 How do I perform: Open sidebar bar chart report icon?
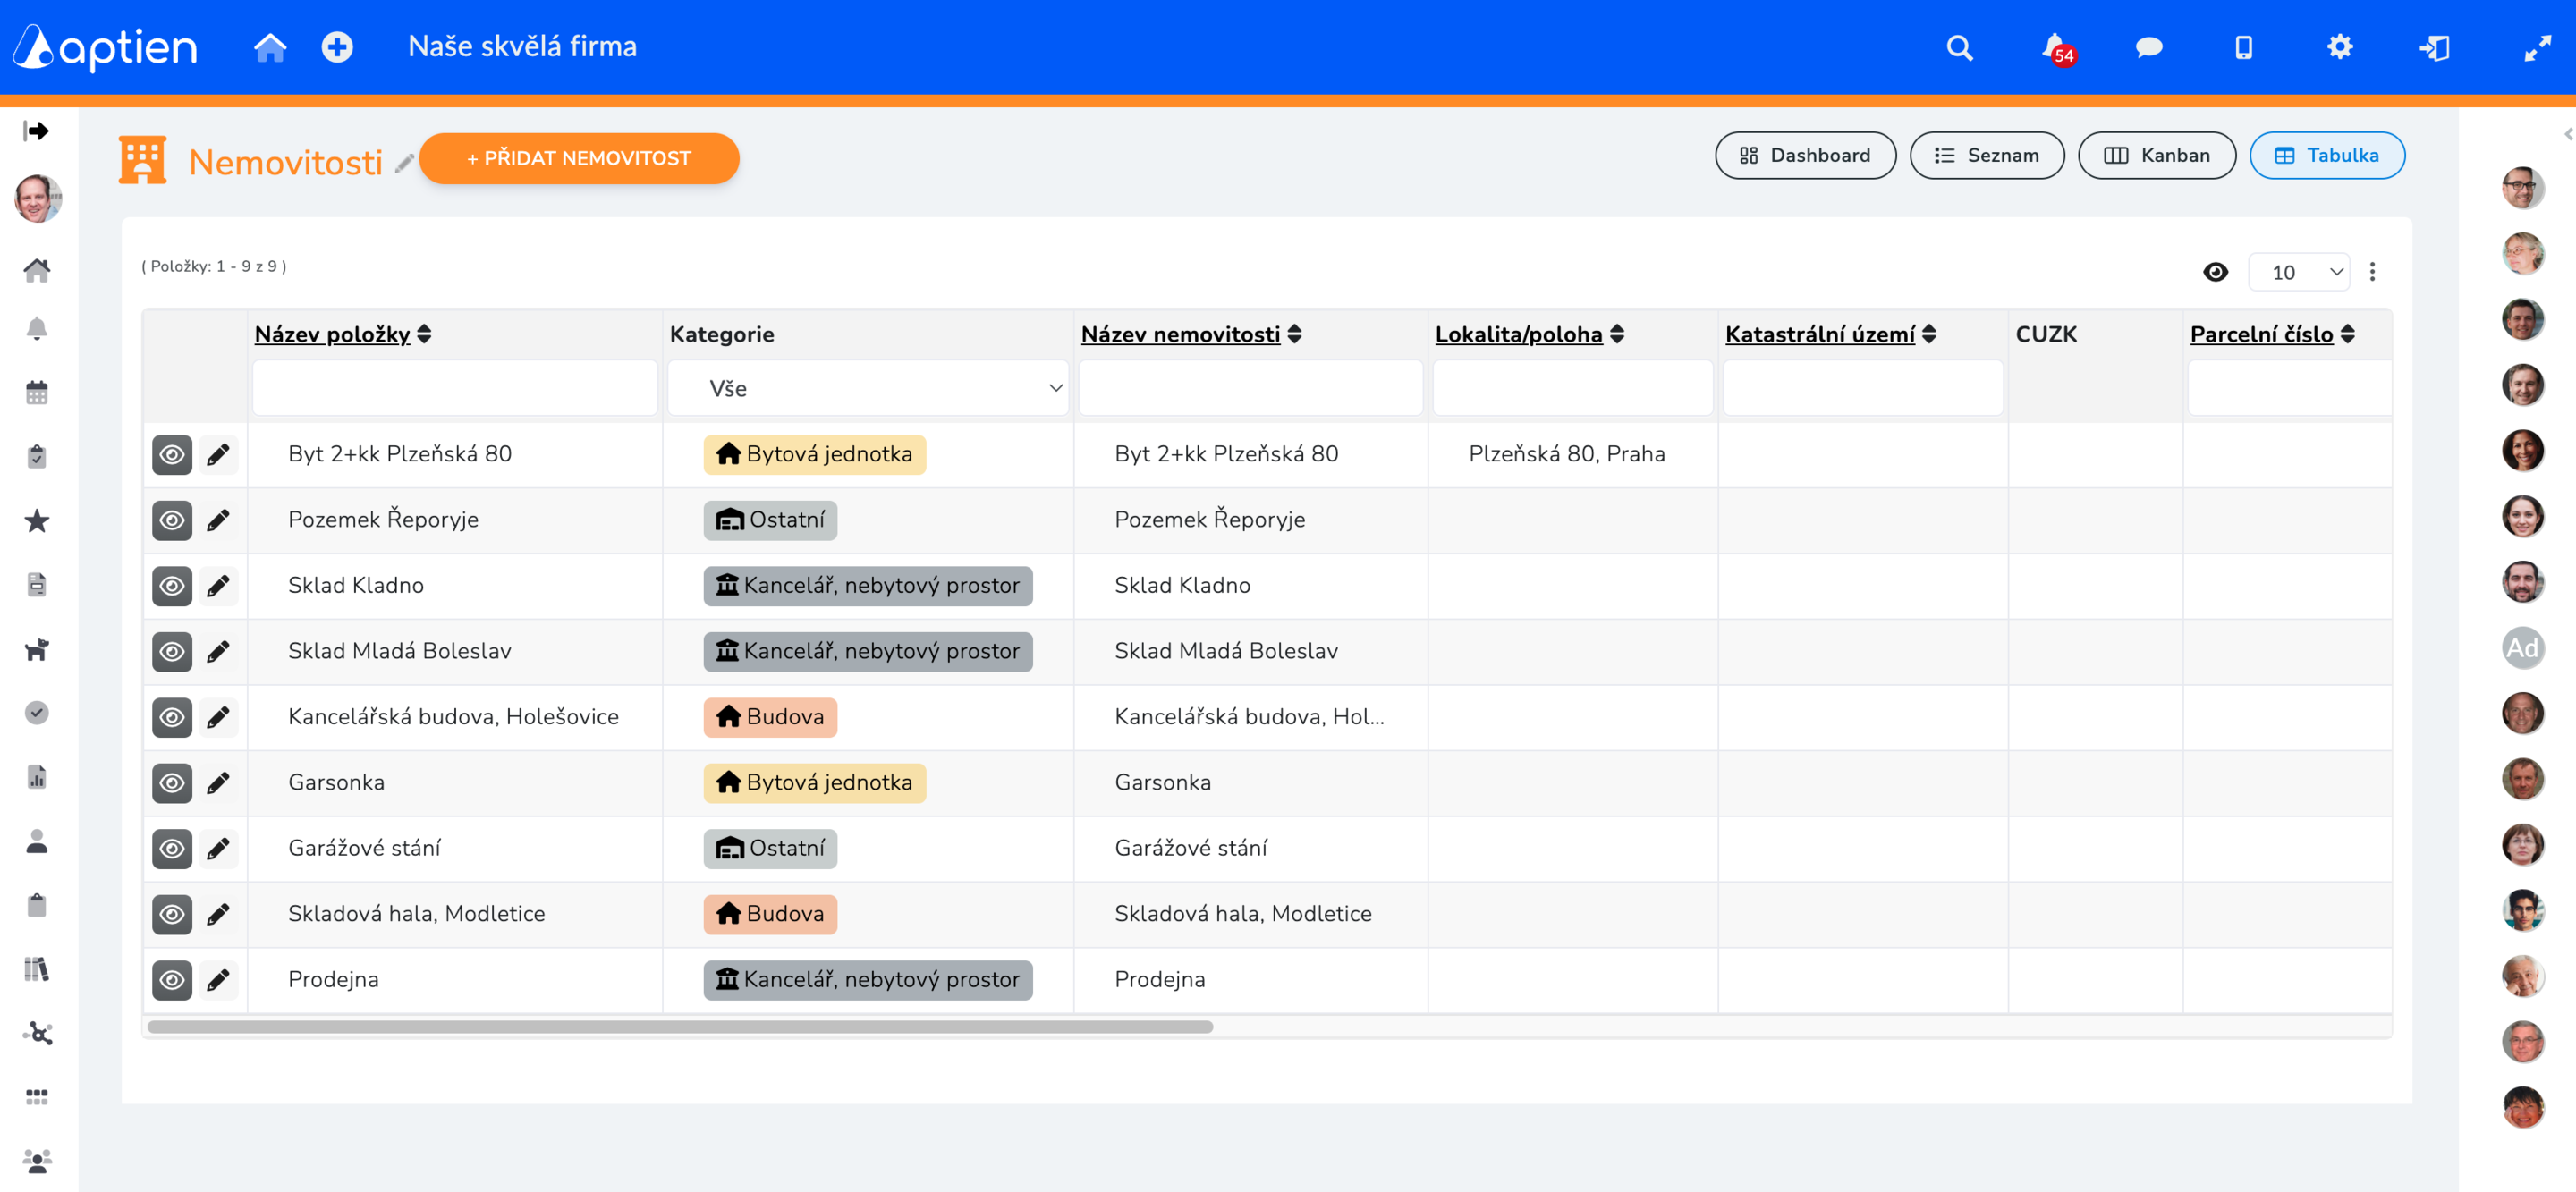point(37,777)
